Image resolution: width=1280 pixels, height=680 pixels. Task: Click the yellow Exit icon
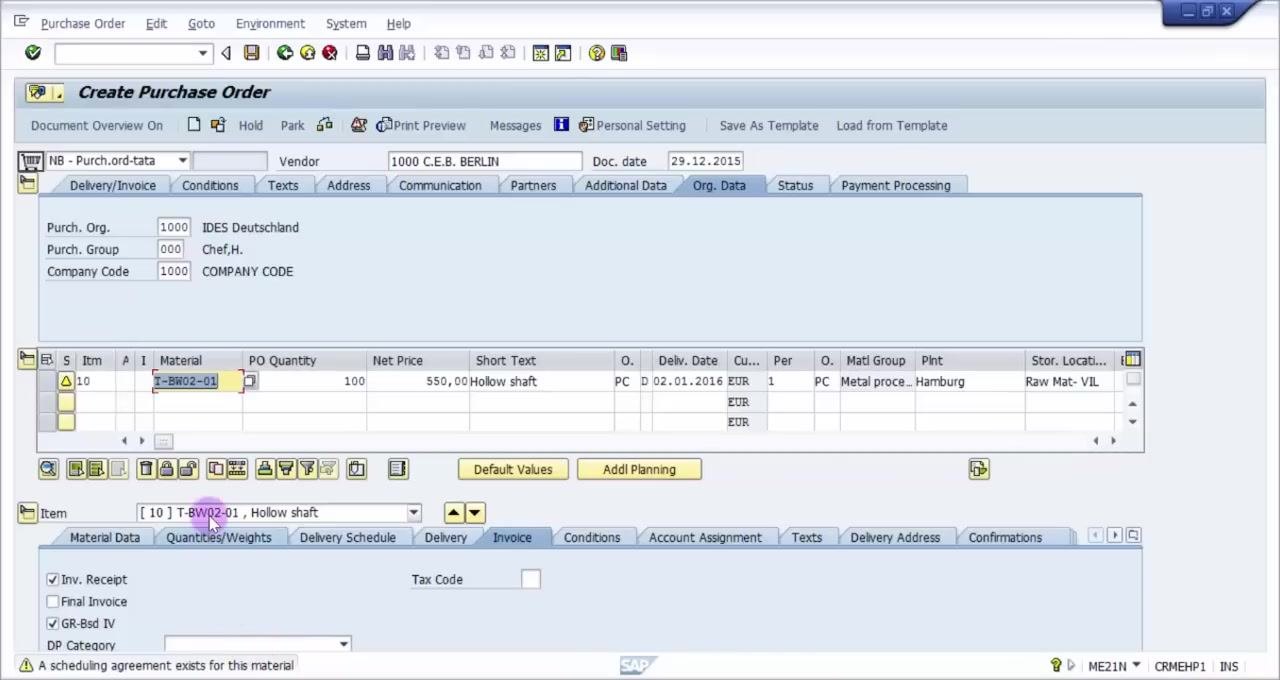tap(307, 53)
